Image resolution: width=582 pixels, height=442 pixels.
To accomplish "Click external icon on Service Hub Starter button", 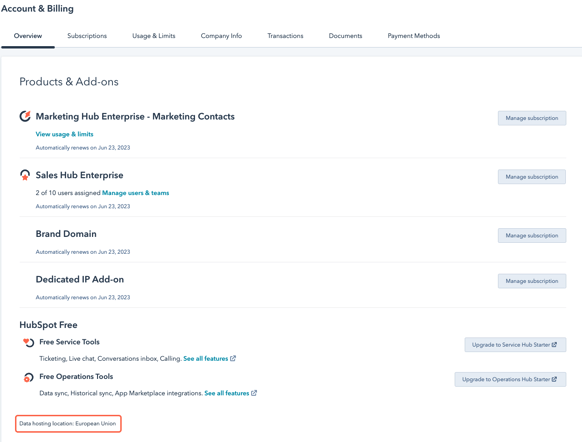I will [x=554, y=345].
